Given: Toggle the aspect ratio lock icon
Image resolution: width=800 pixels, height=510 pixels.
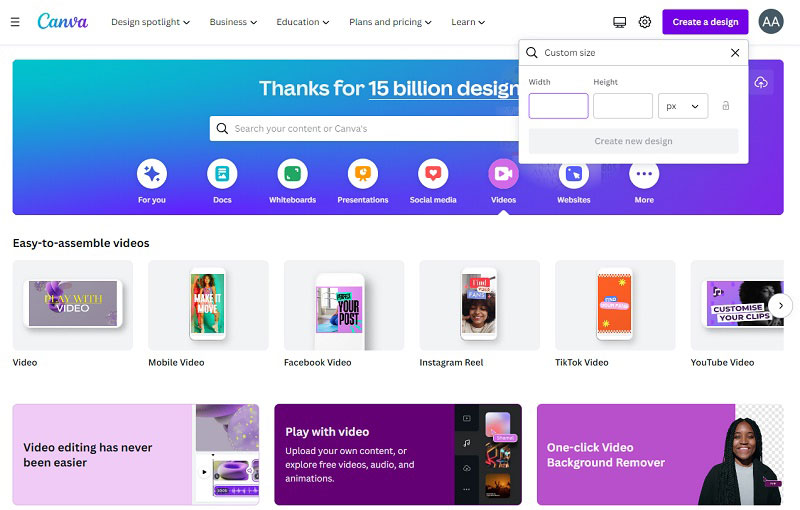Looking at the screenshot, I should click(x=726, y=106).
